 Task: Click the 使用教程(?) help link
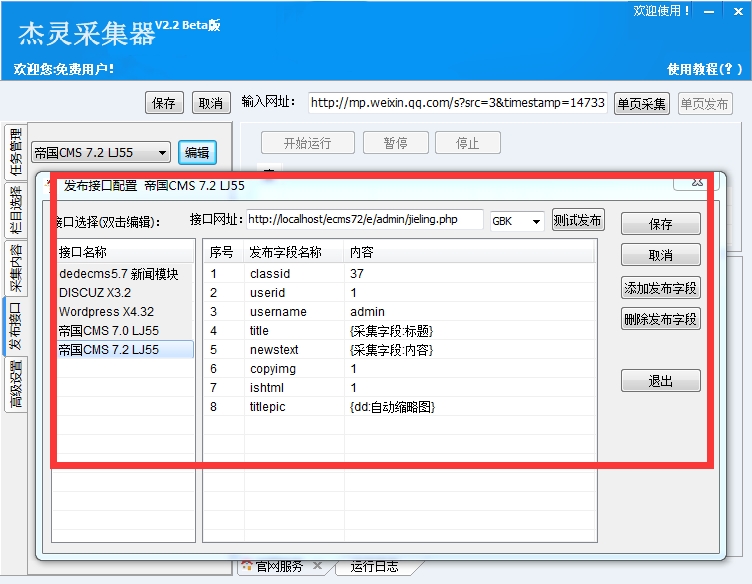tap(705, 69)
